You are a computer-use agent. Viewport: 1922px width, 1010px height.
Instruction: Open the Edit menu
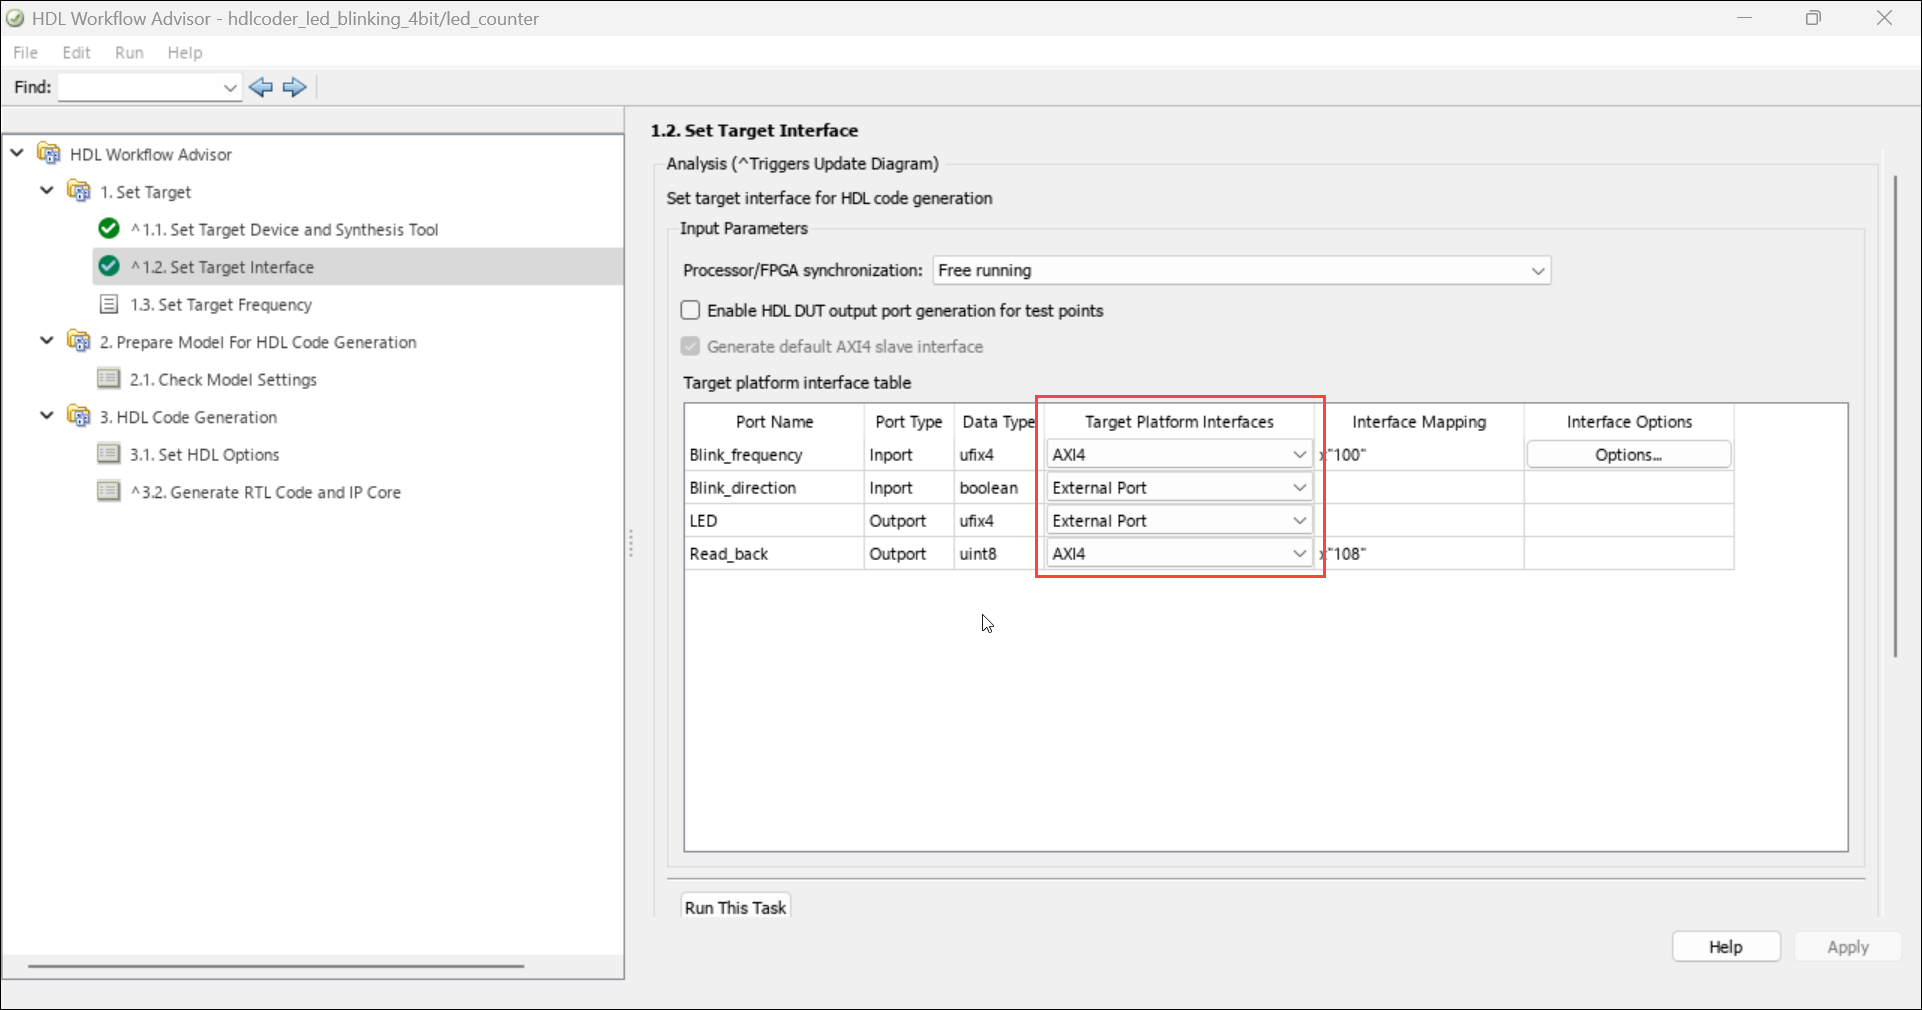click(x=76, y=53)
